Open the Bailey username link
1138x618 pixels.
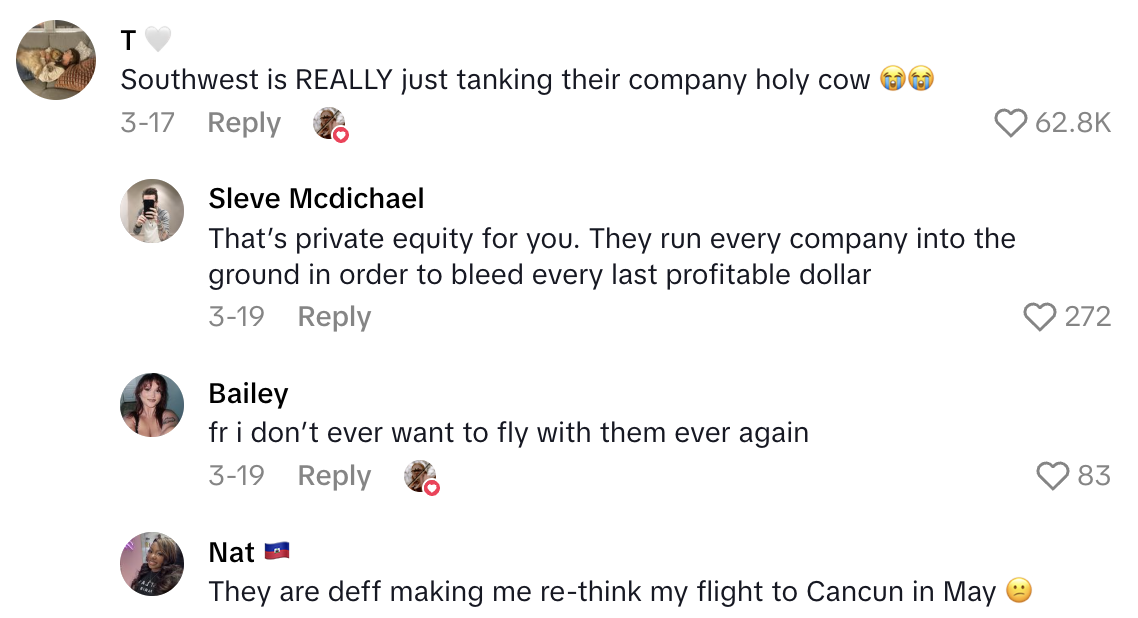click(248, 394)
